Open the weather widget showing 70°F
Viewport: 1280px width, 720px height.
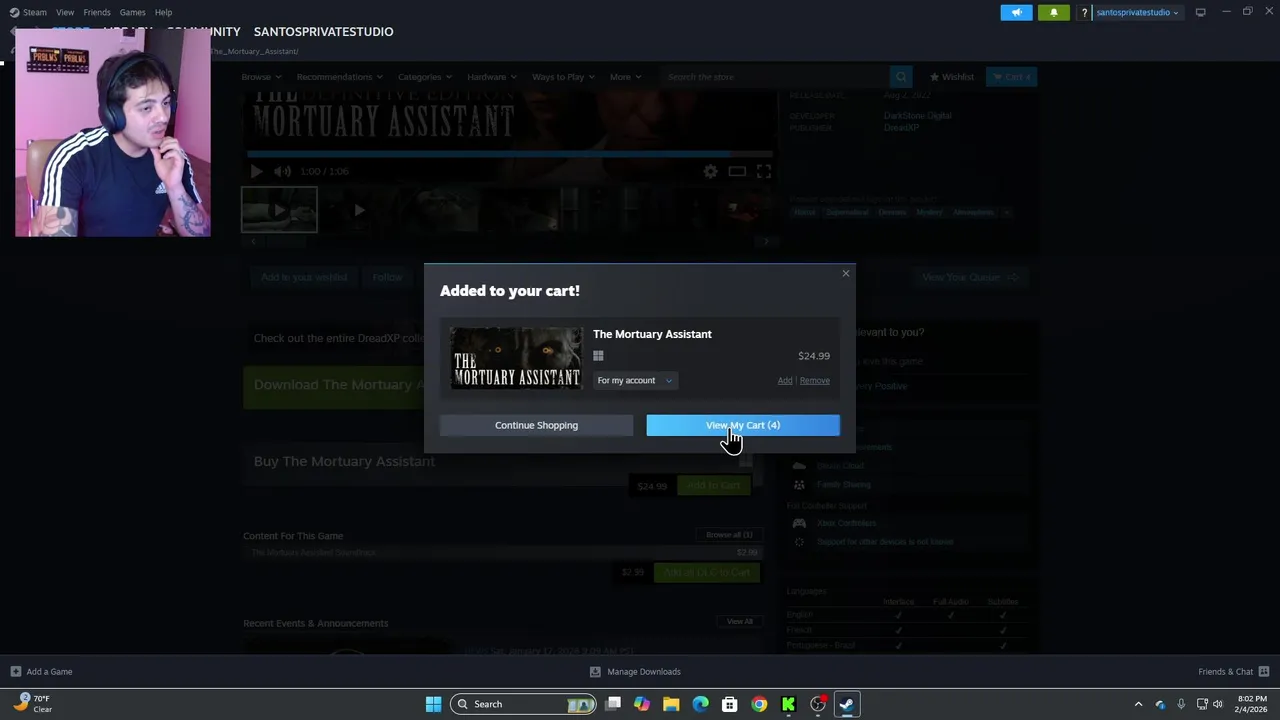[33, 704]
